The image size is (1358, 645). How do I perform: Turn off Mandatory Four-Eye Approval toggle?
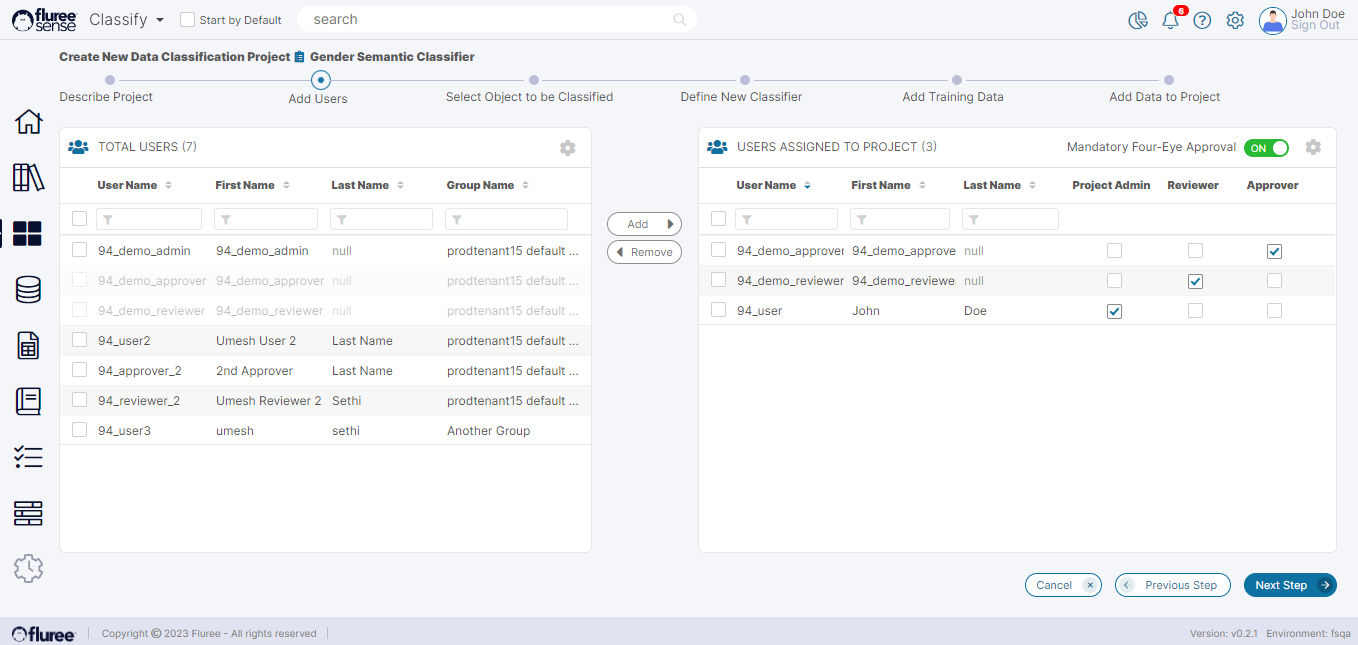[1266, 148]
